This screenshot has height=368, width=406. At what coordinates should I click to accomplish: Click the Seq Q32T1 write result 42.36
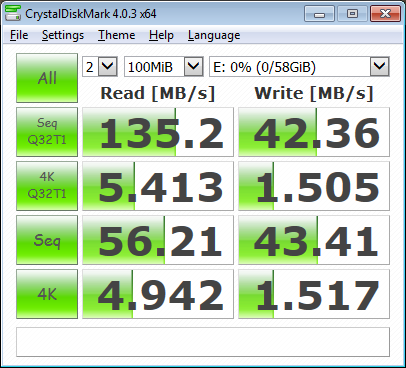314,132
